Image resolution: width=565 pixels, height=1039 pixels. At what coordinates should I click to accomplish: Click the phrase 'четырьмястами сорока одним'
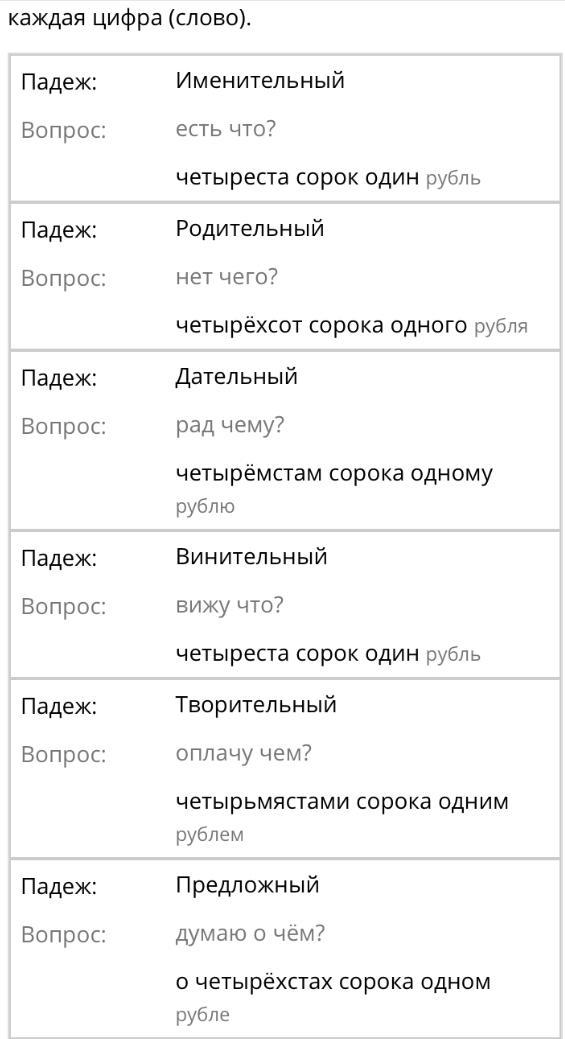click(x=342, y=801)
